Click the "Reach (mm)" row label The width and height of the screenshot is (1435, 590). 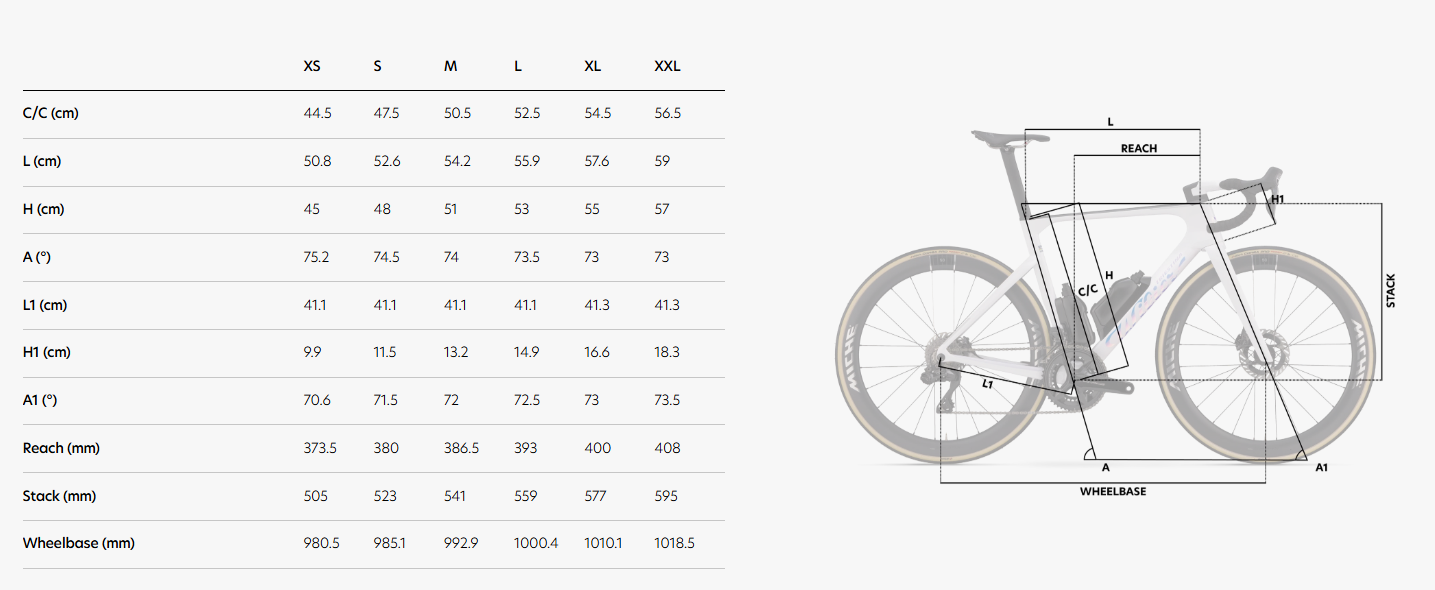click(x=61, y=448)
